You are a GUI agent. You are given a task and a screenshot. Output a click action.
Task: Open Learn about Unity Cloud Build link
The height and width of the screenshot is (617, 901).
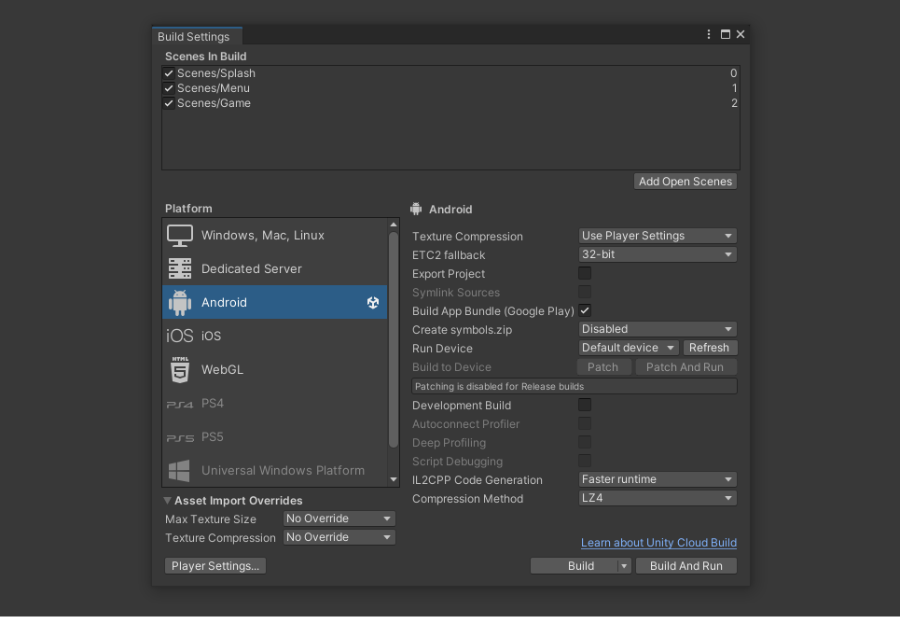tap(659, 543)
